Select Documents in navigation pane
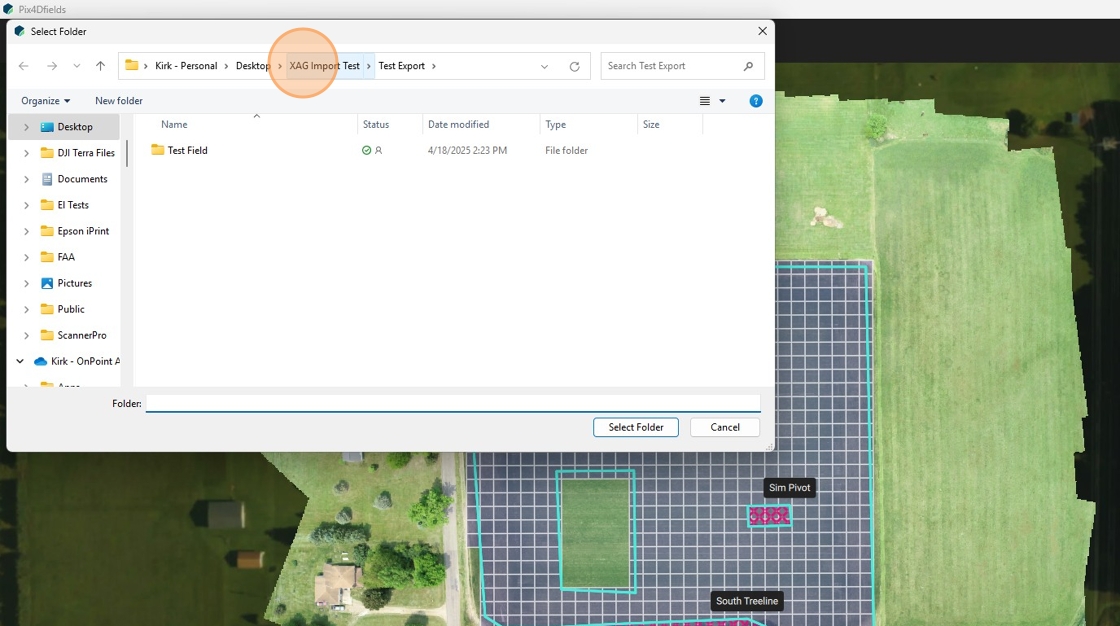The image size is (1120, 626). point(82,179)
